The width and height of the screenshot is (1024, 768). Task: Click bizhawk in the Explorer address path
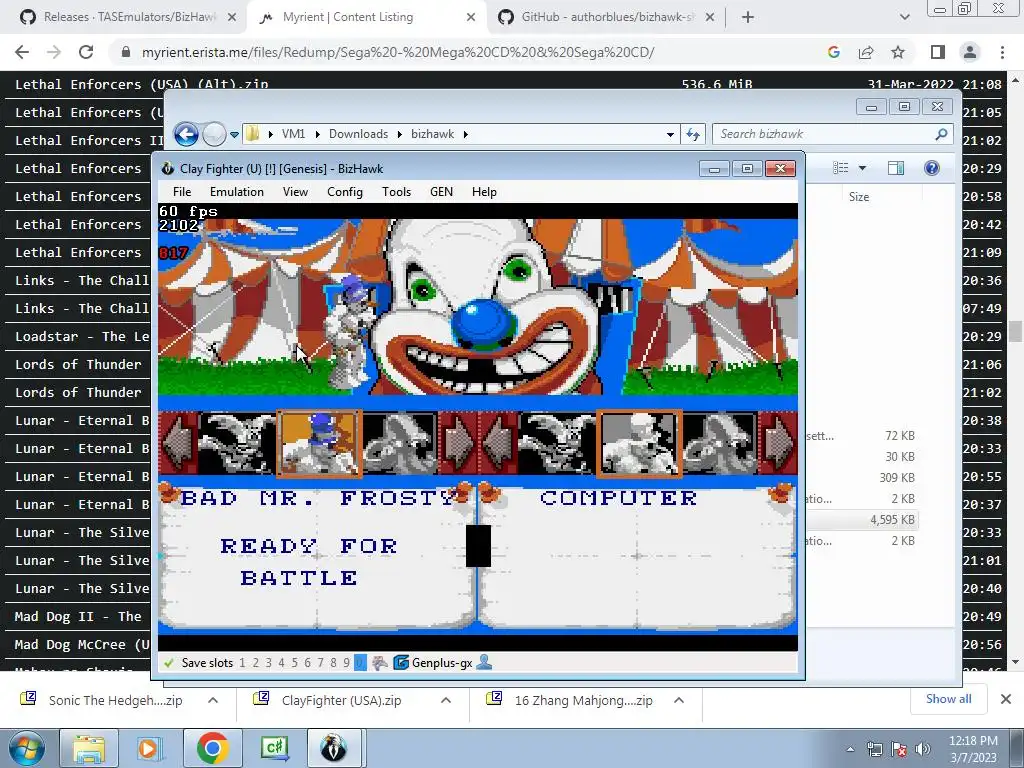(x=432, y=134)
